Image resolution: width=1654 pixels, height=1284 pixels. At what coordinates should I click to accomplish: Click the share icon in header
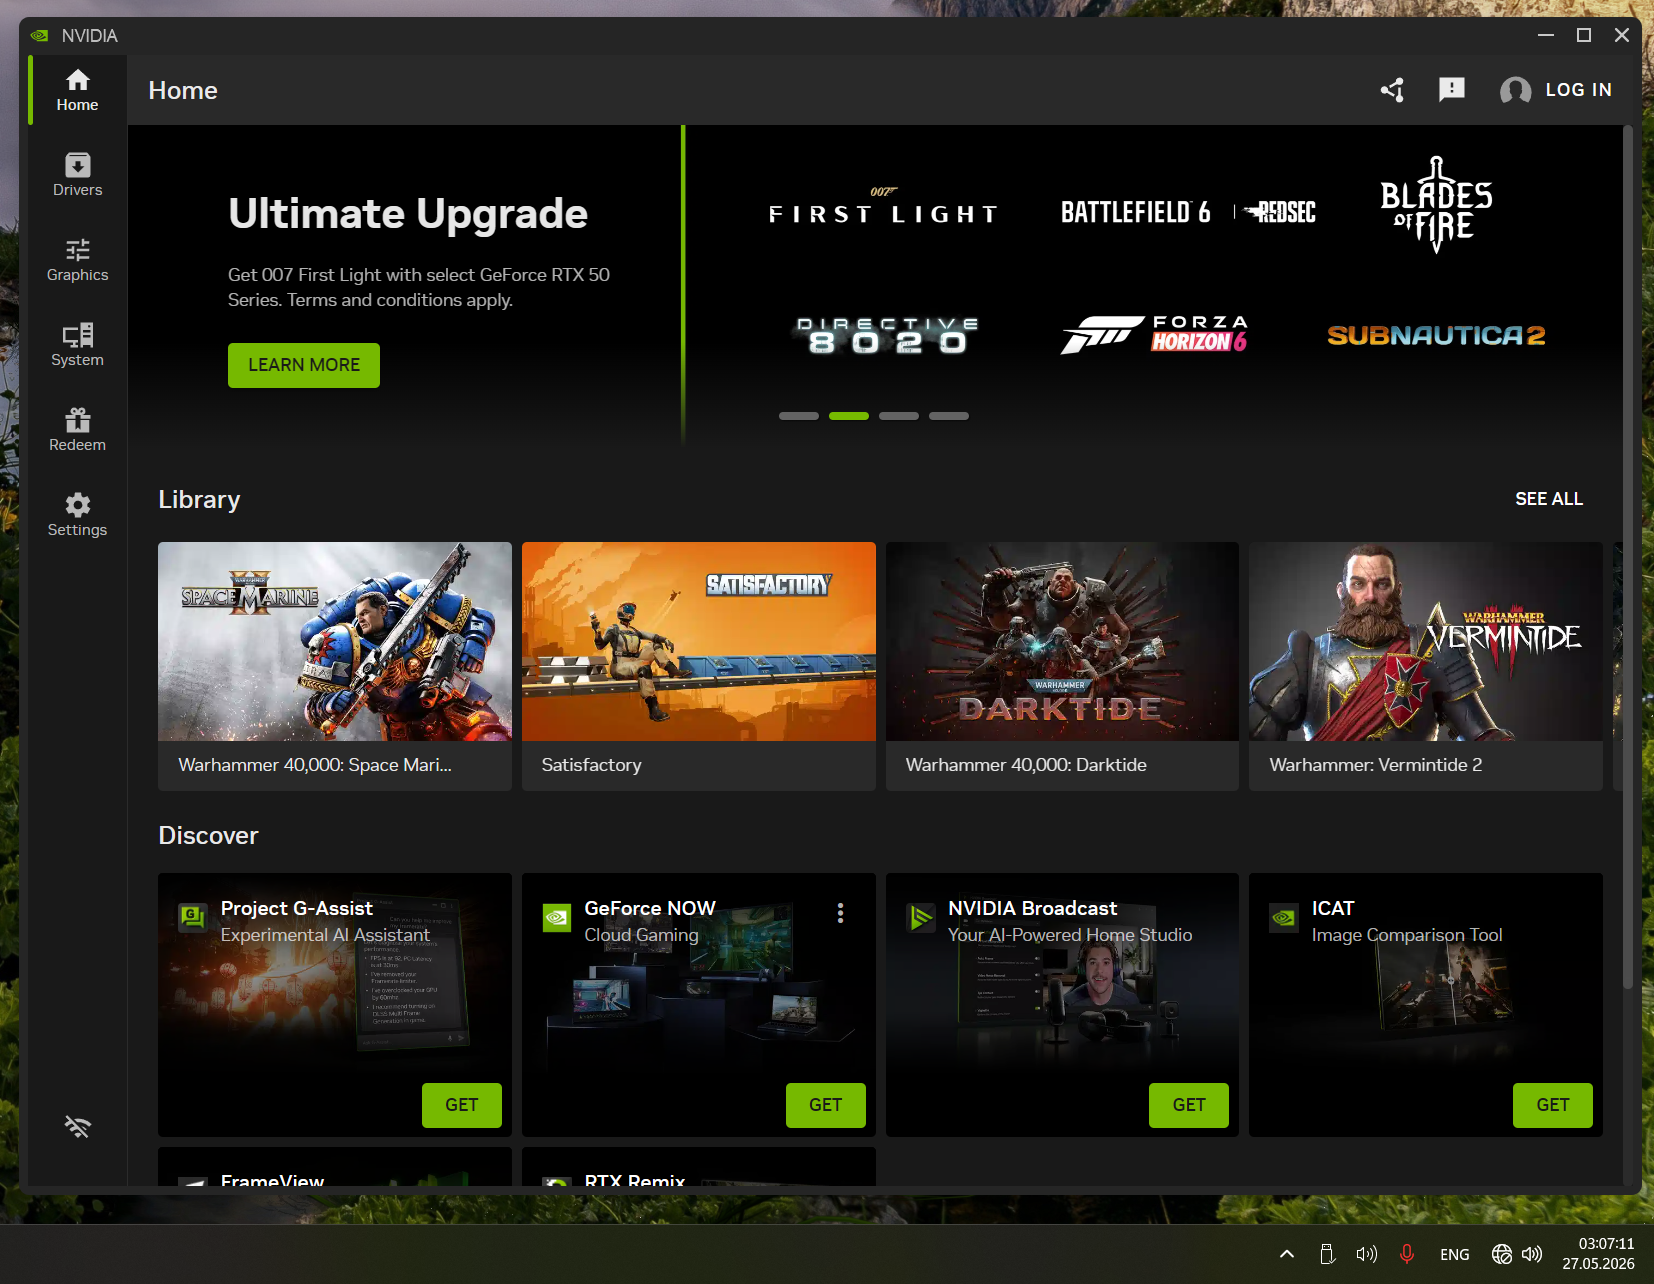[1392, 90]
